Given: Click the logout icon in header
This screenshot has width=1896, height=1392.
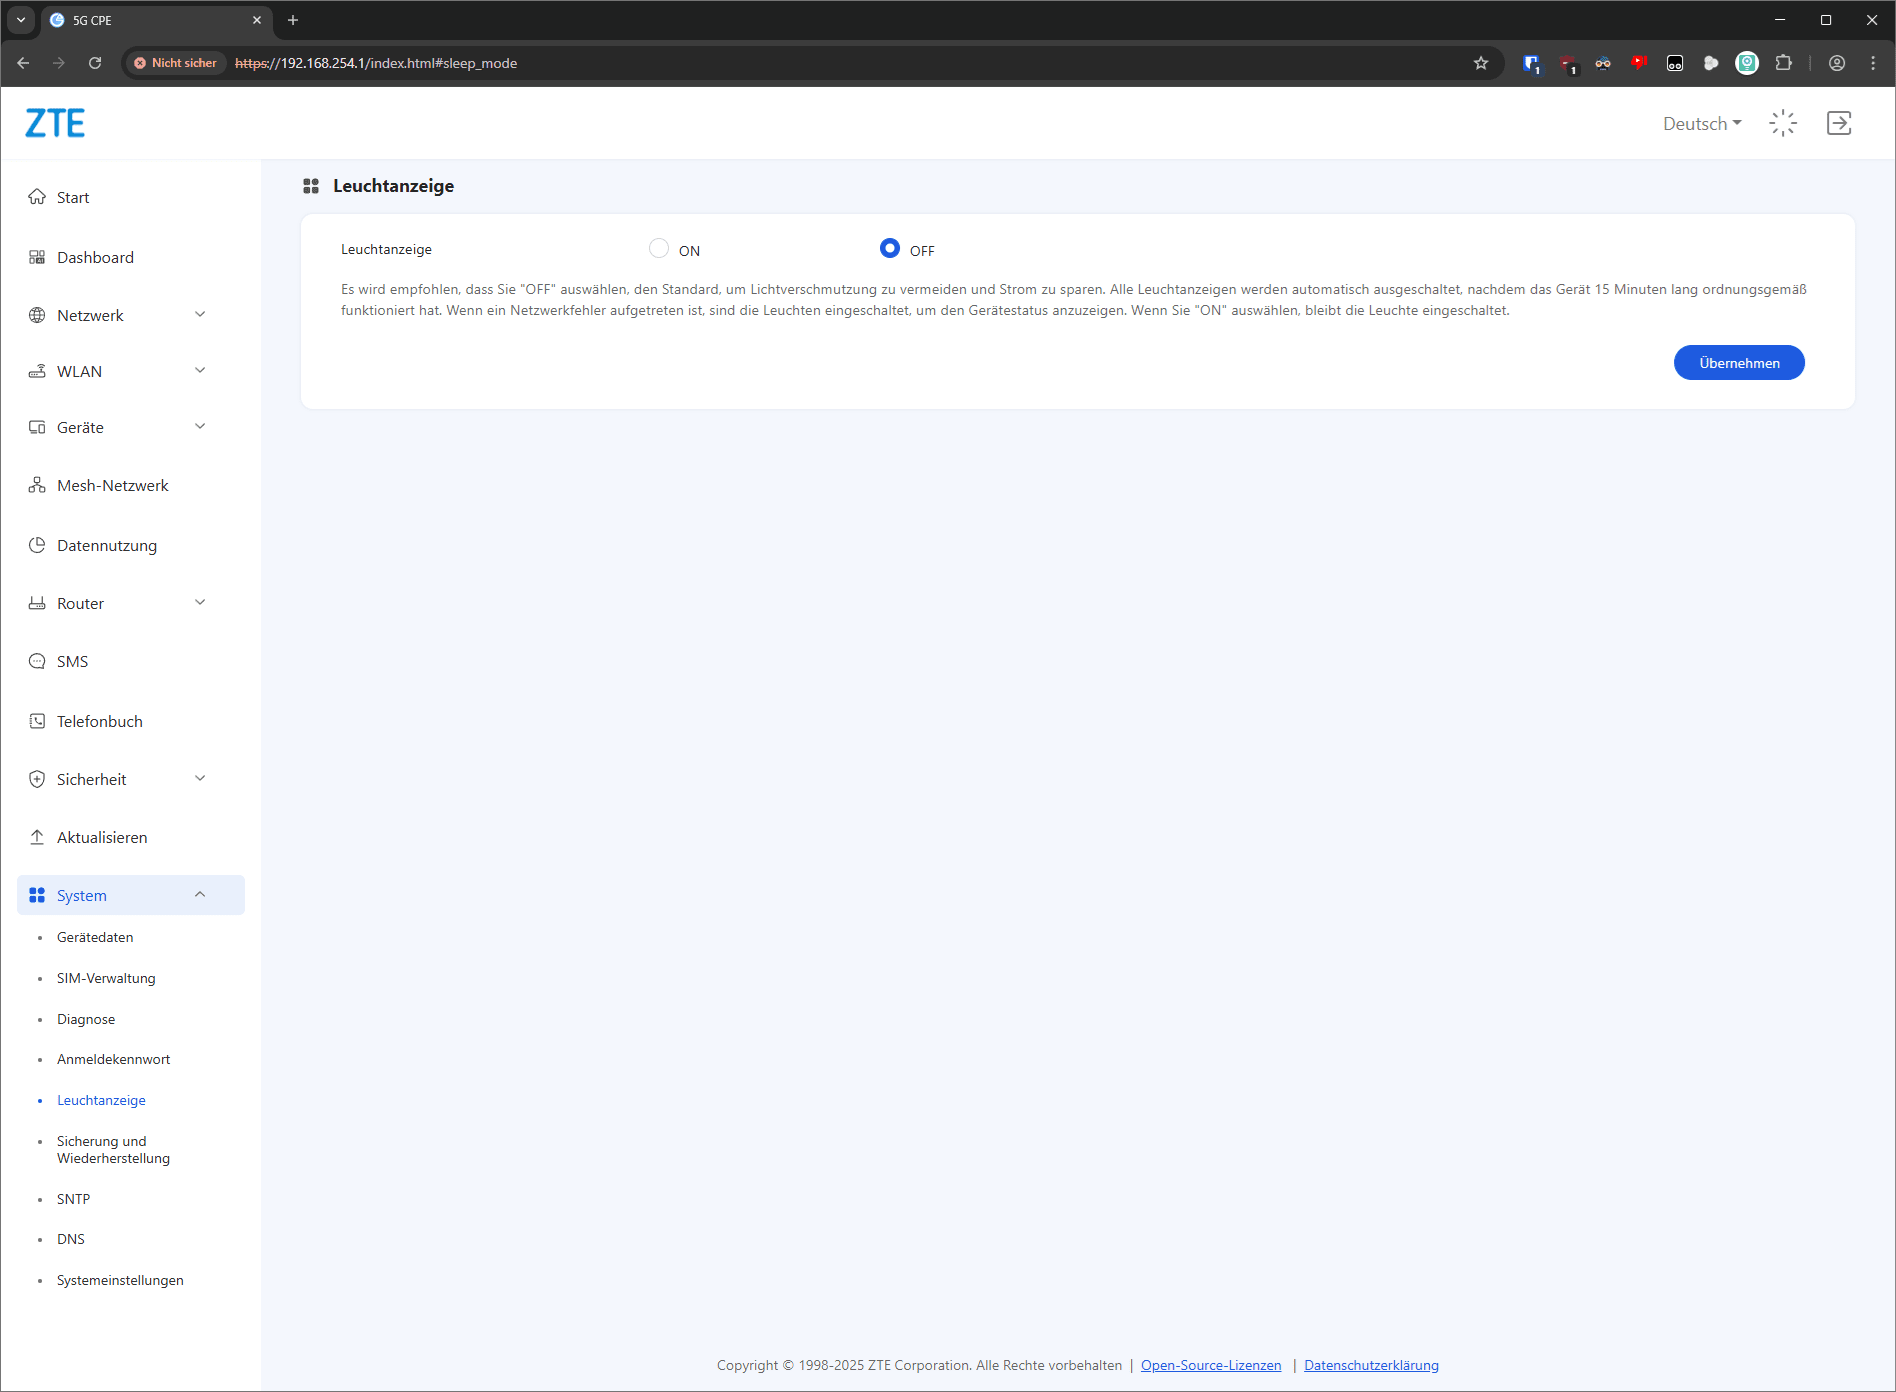Looking at the screenshot, I should [1838, 123].
